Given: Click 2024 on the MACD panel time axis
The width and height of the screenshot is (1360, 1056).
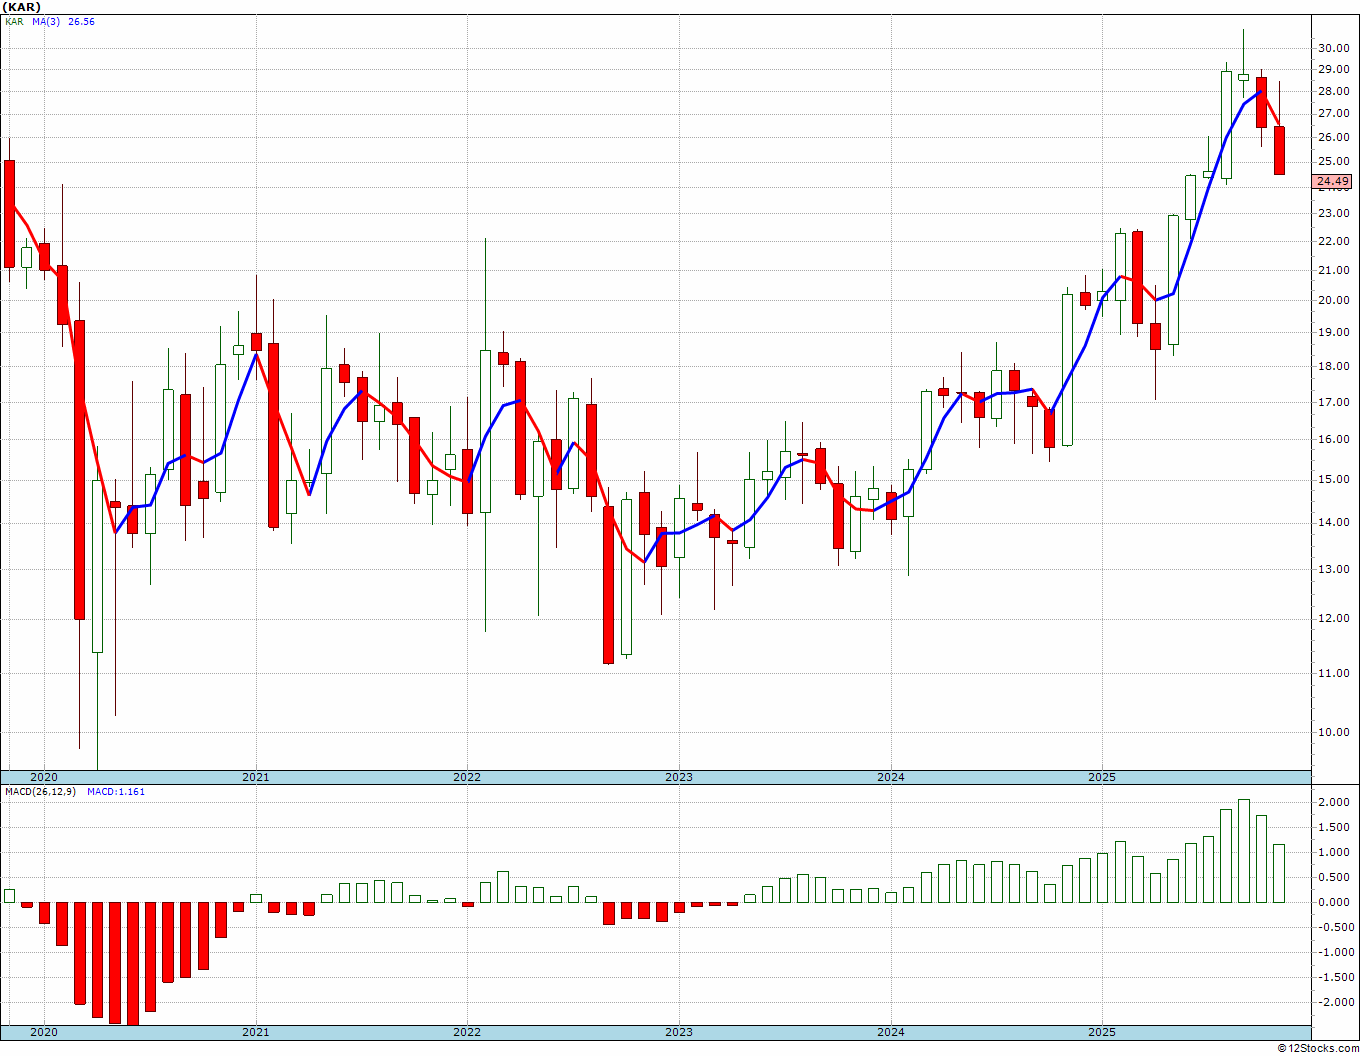Looking at the screenshot, I should coord(891,1032).
